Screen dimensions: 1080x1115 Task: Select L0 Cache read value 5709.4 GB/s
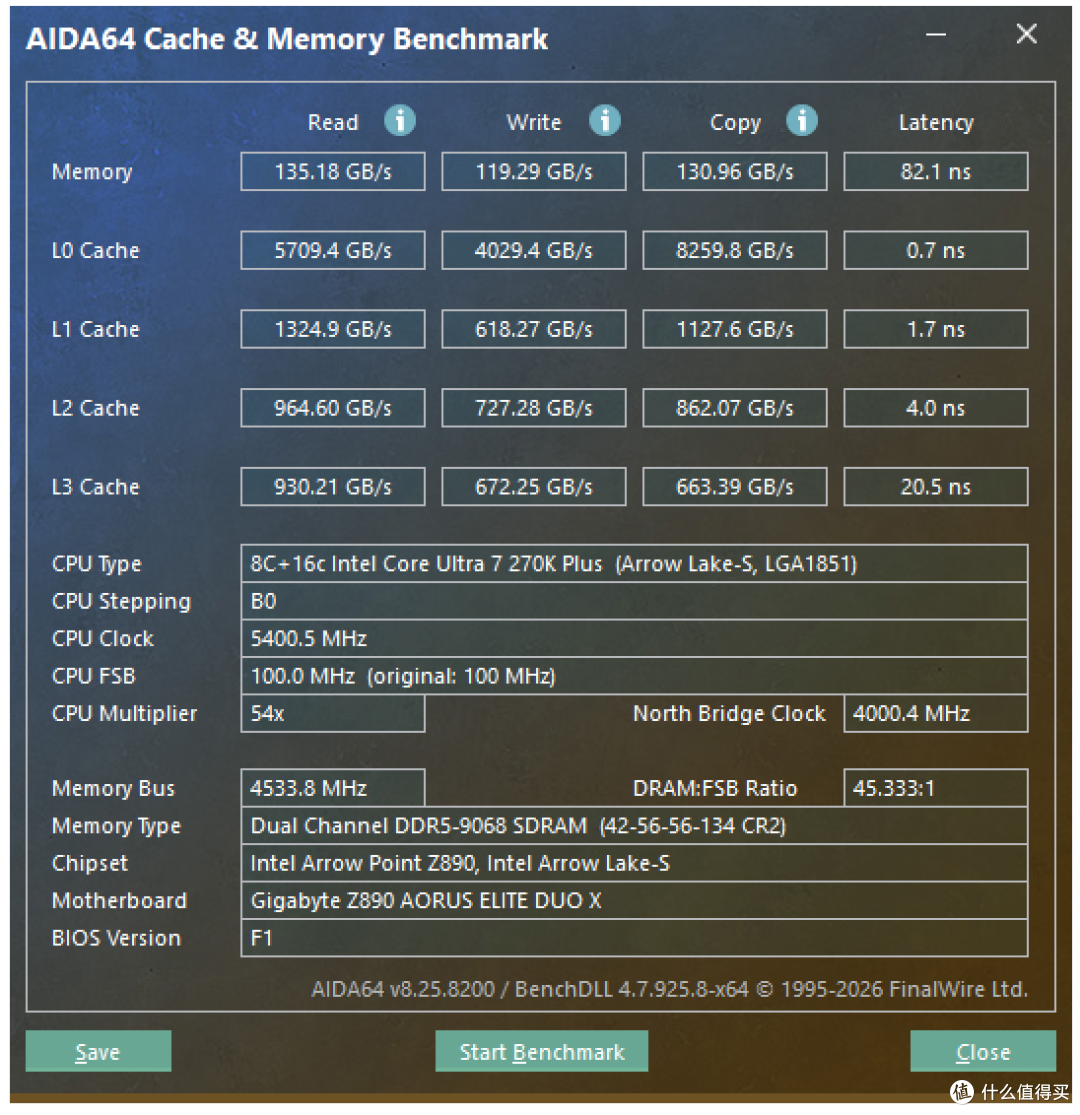pos(333,250)
